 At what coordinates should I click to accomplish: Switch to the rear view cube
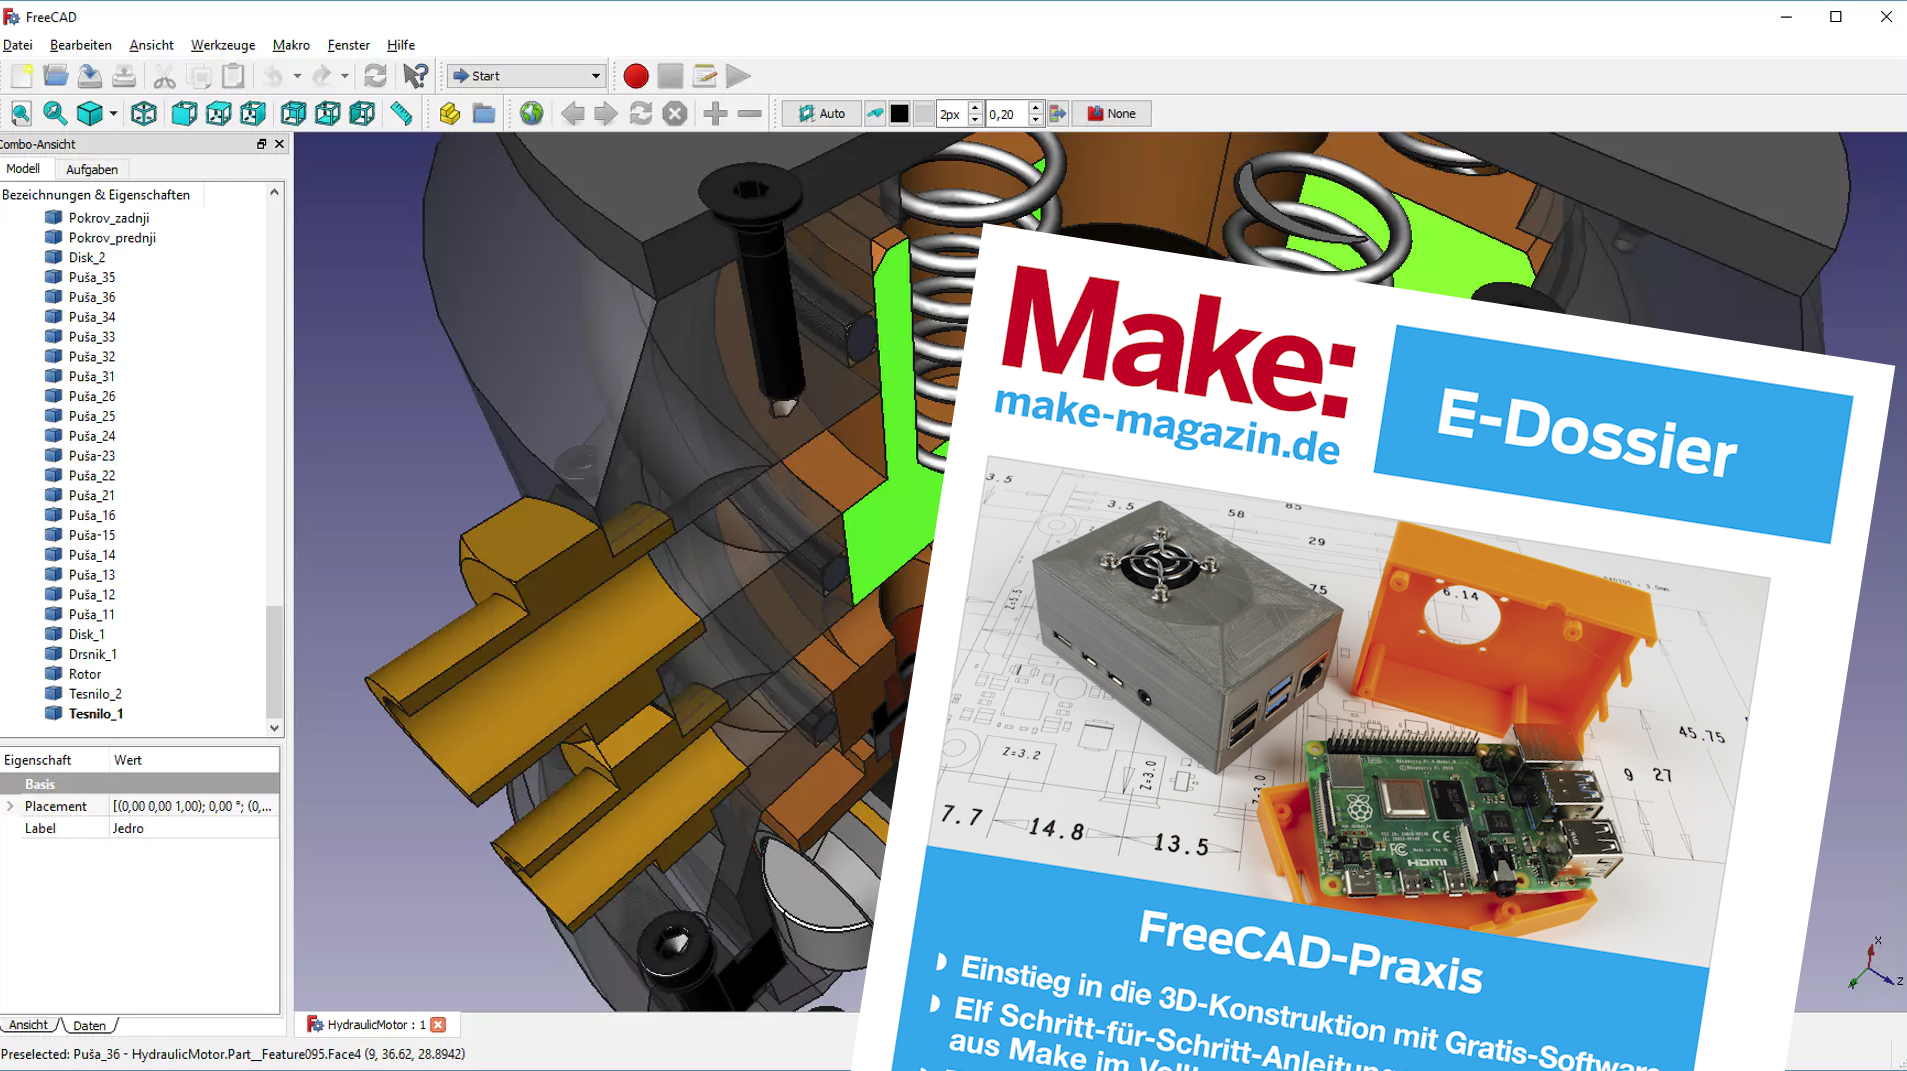(x=293, y=114)
